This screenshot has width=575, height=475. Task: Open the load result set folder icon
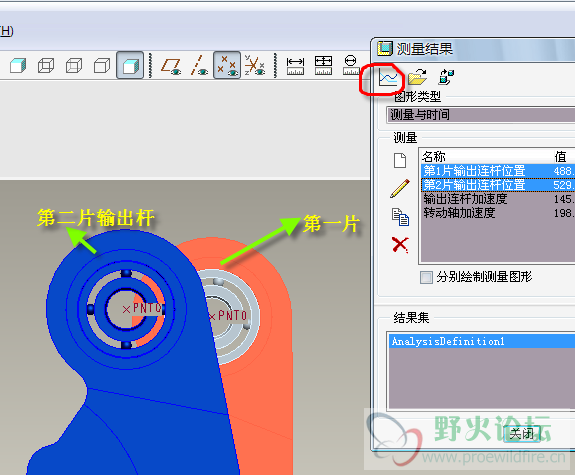pyautogui.click(x=418, y=77)
